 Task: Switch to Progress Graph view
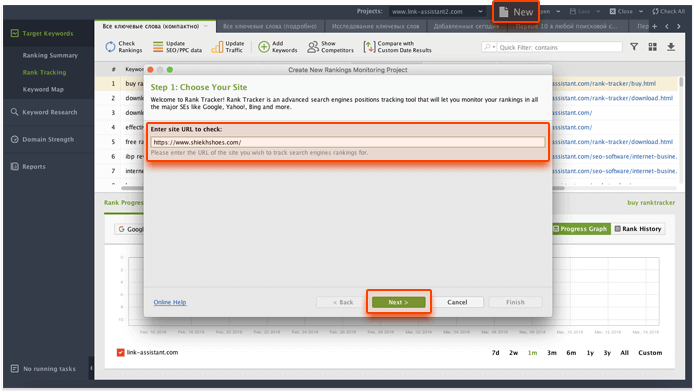pos(580,229)
